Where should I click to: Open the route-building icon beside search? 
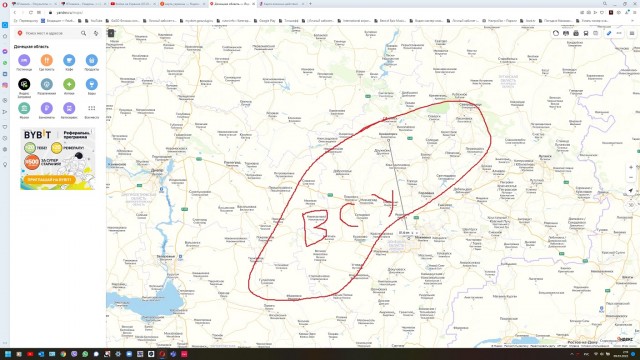click(x=96, y=33)
